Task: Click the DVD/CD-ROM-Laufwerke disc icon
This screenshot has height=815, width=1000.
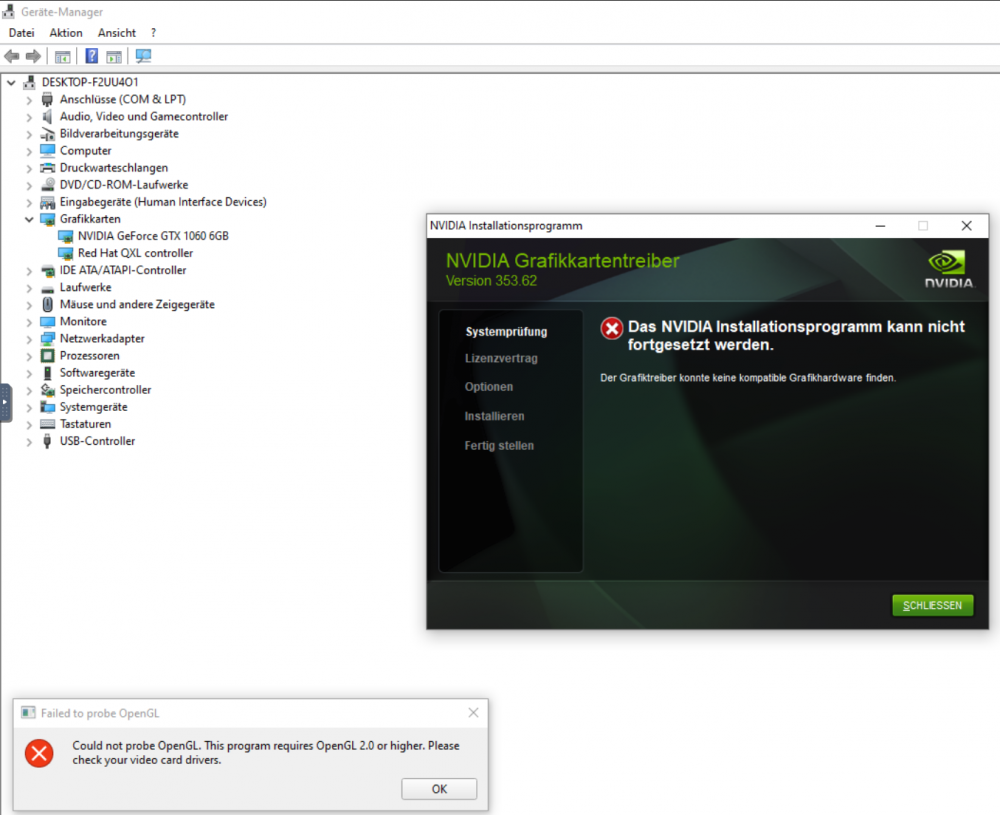Action: click(47, 185)
